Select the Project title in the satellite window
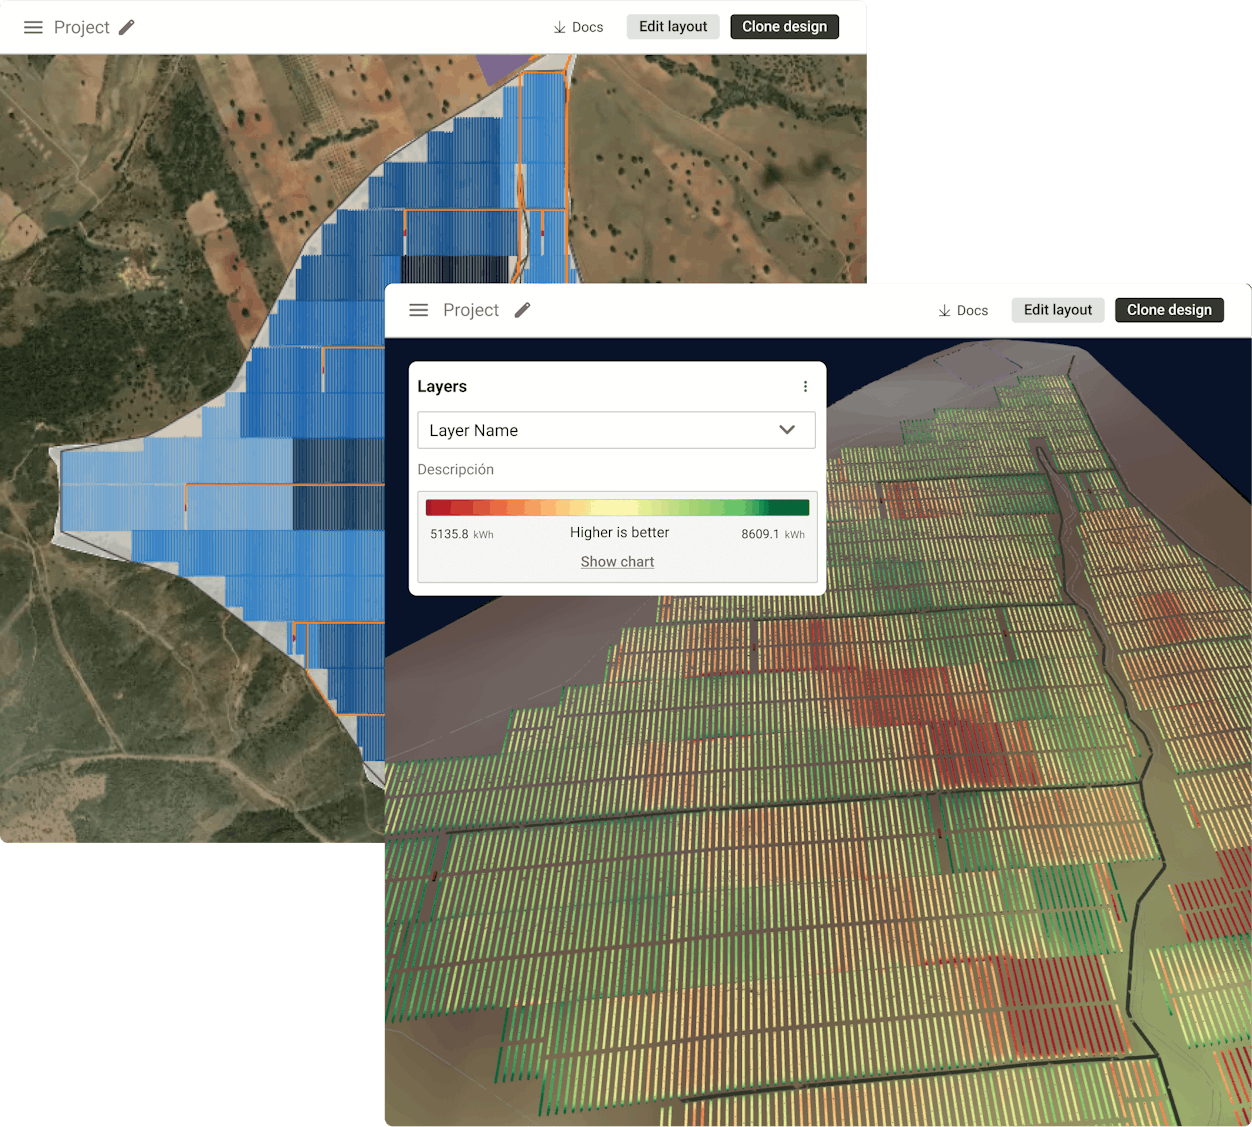Viewport: 1252px width, 1127px height. pyautogui.click(x=81, y=27)
